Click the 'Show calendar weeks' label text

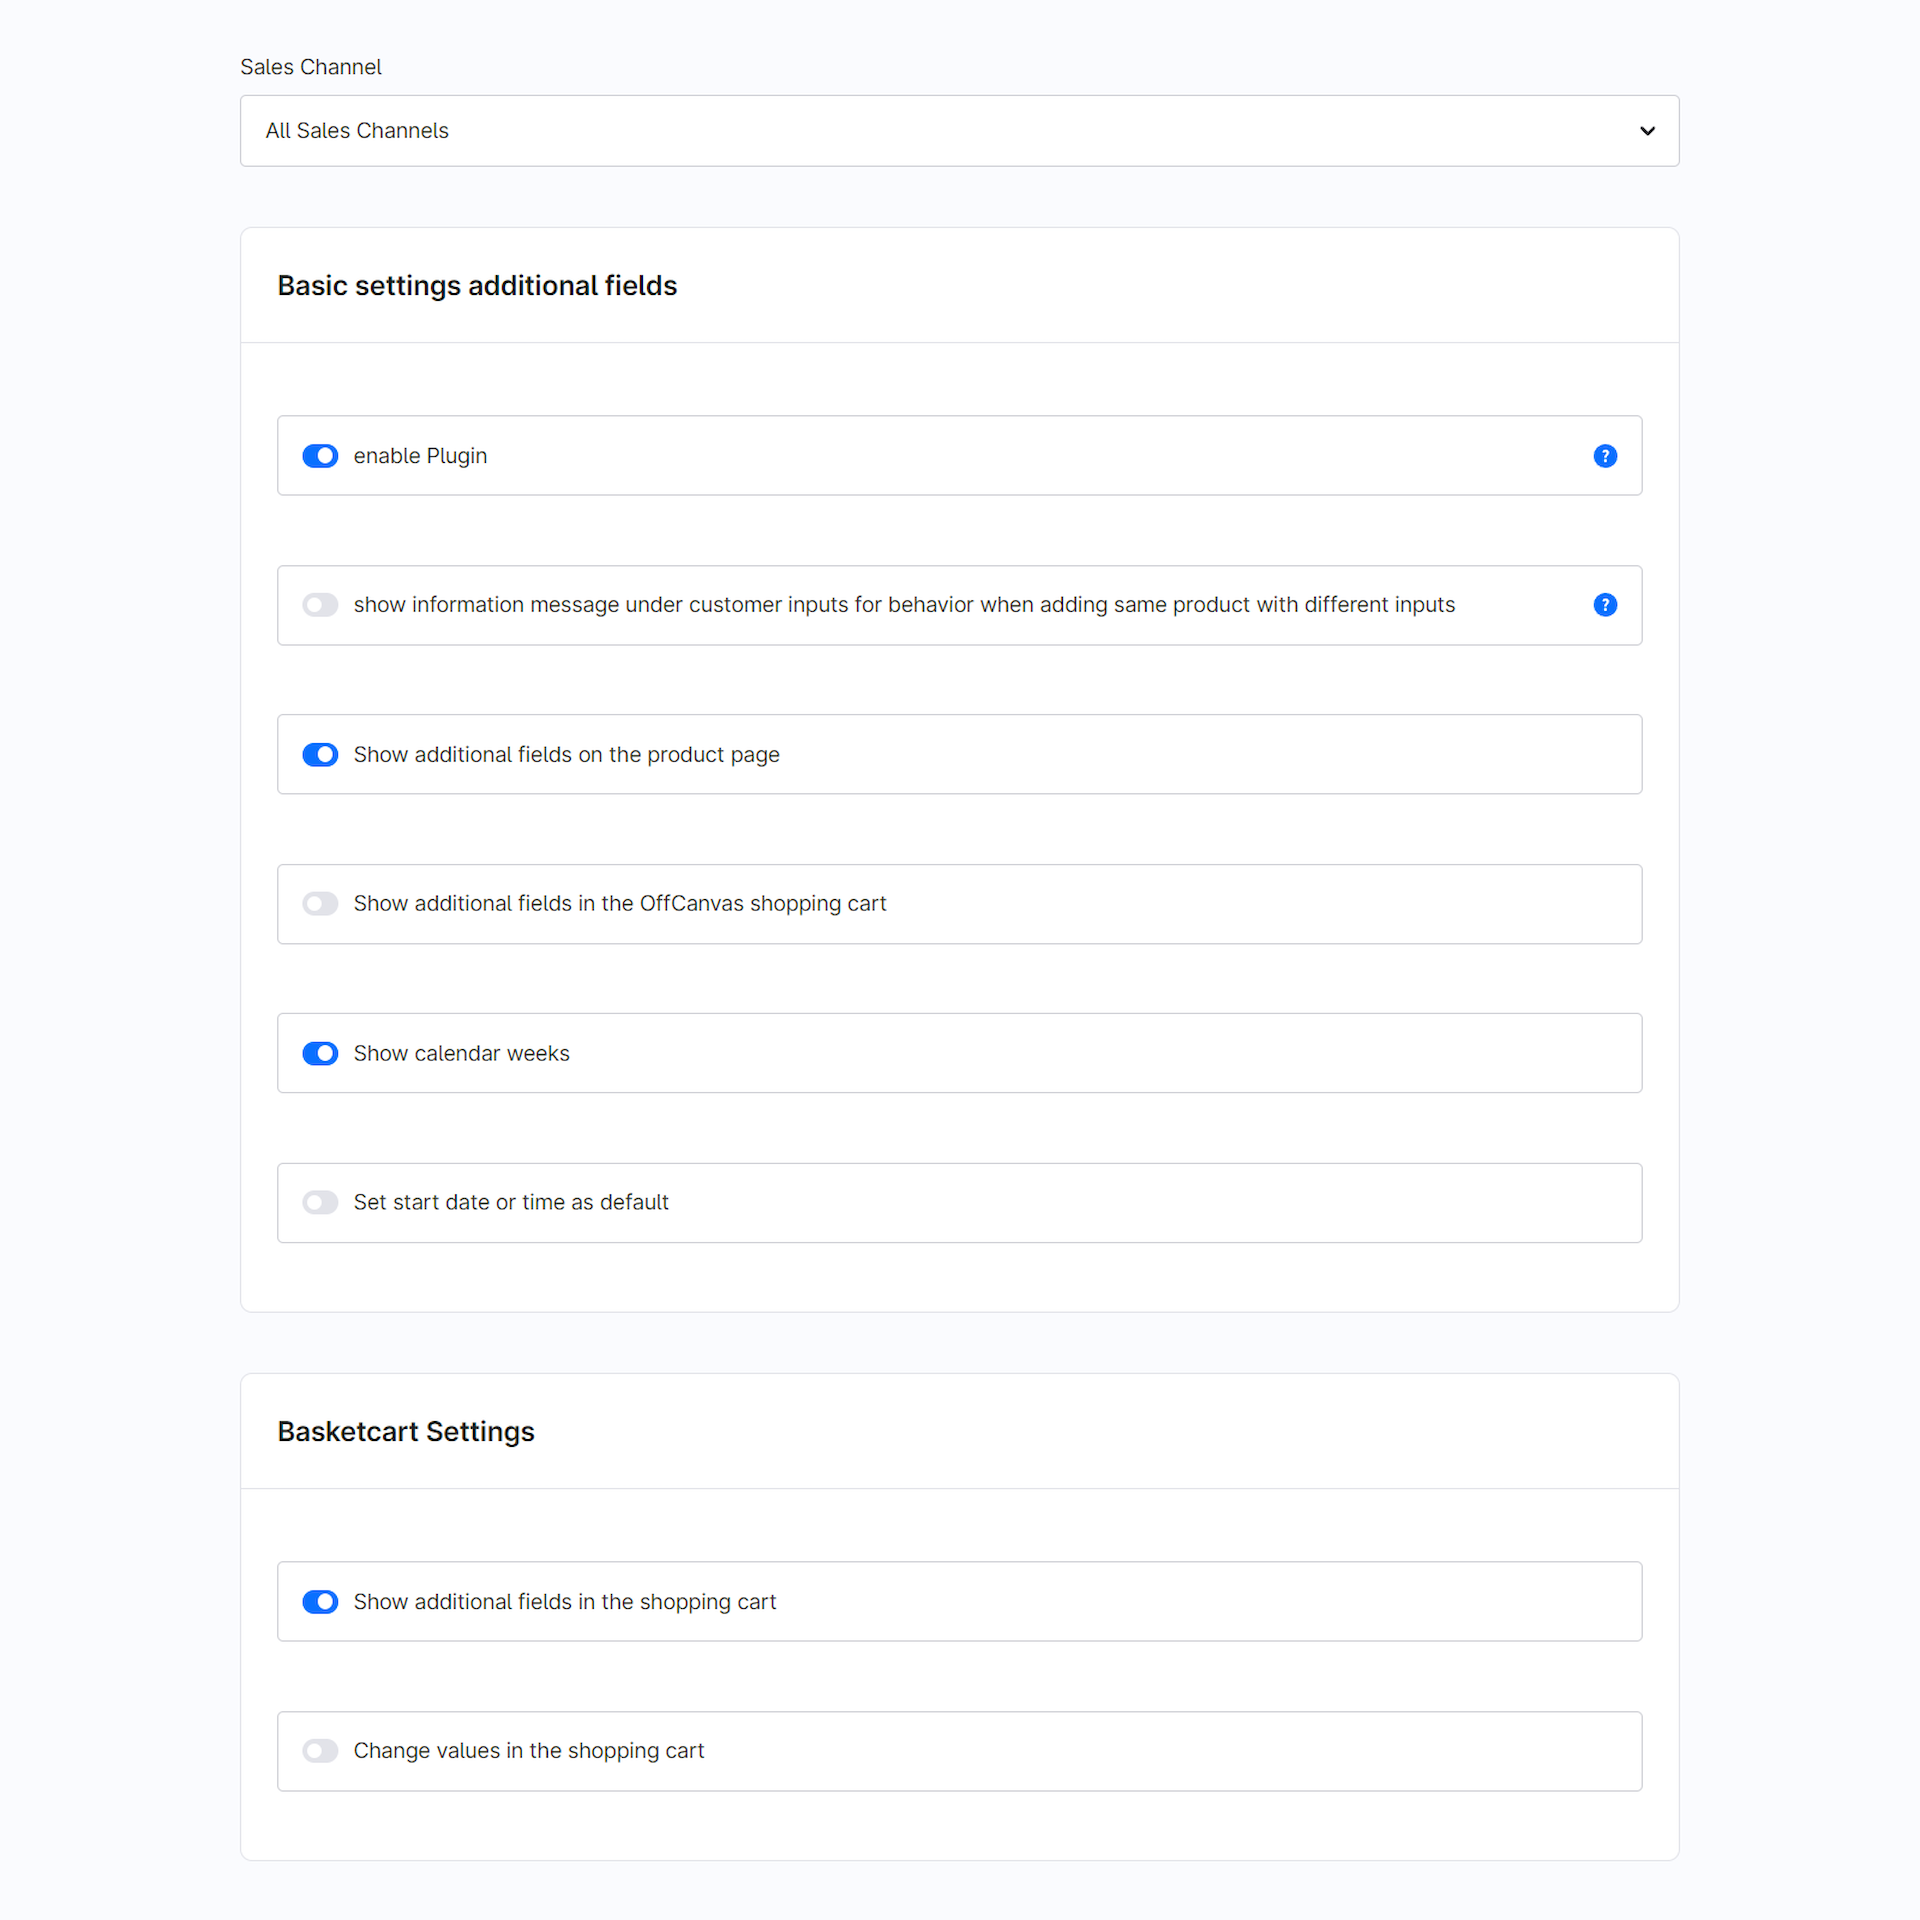(461, 1053)
